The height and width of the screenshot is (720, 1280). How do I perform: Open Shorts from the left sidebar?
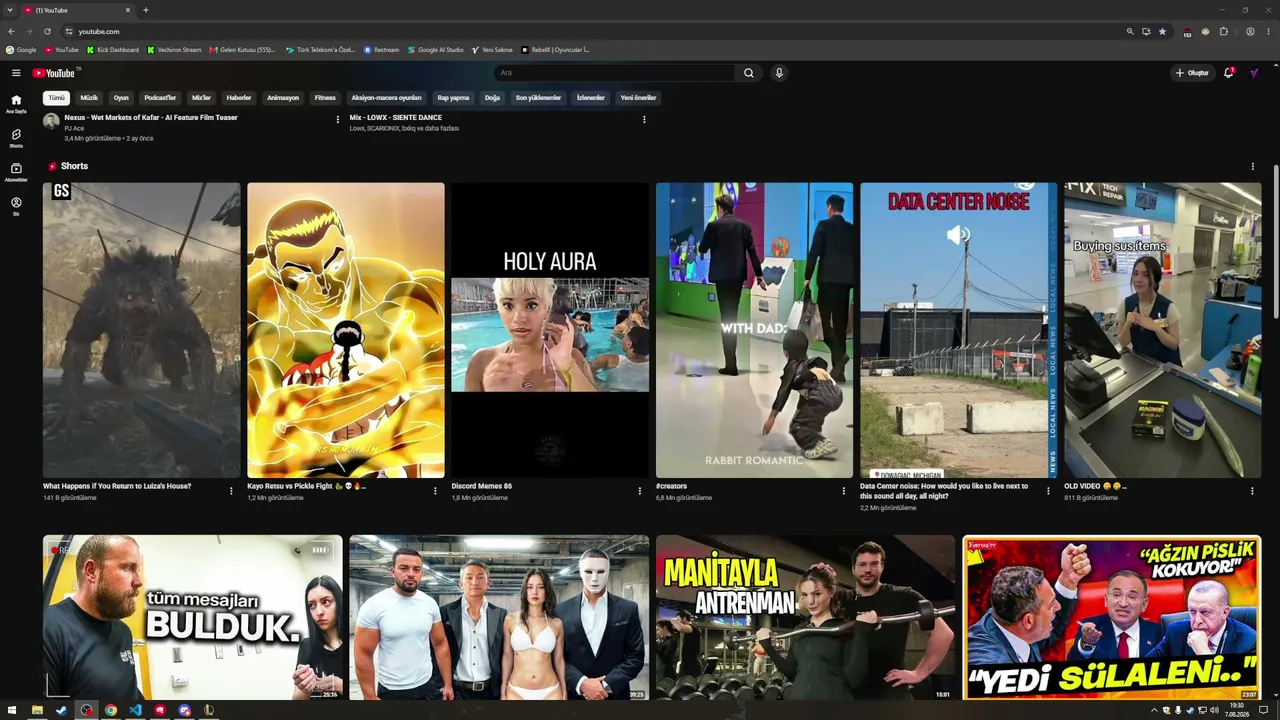16,138
